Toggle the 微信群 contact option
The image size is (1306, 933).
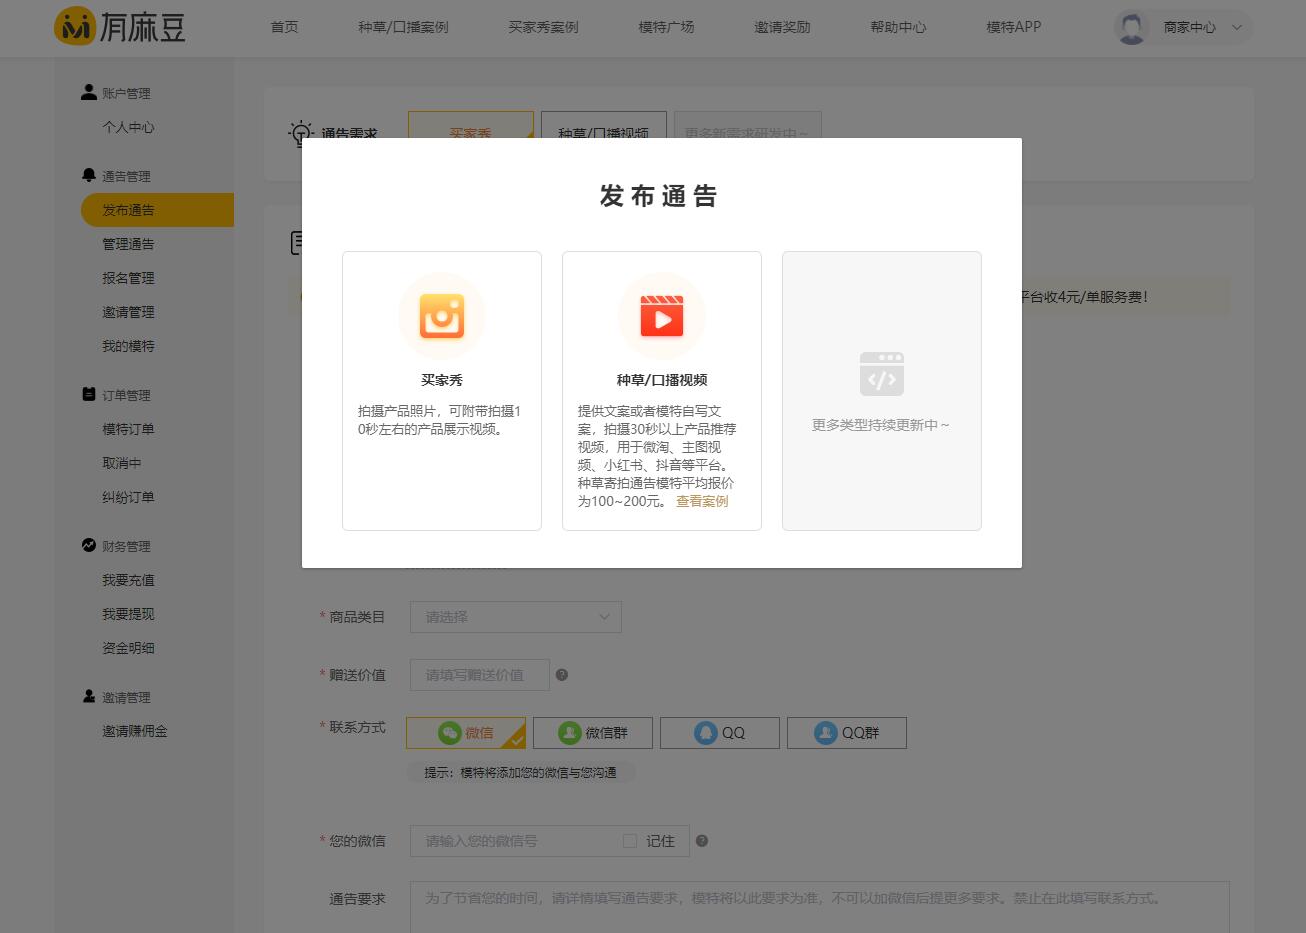592,732
